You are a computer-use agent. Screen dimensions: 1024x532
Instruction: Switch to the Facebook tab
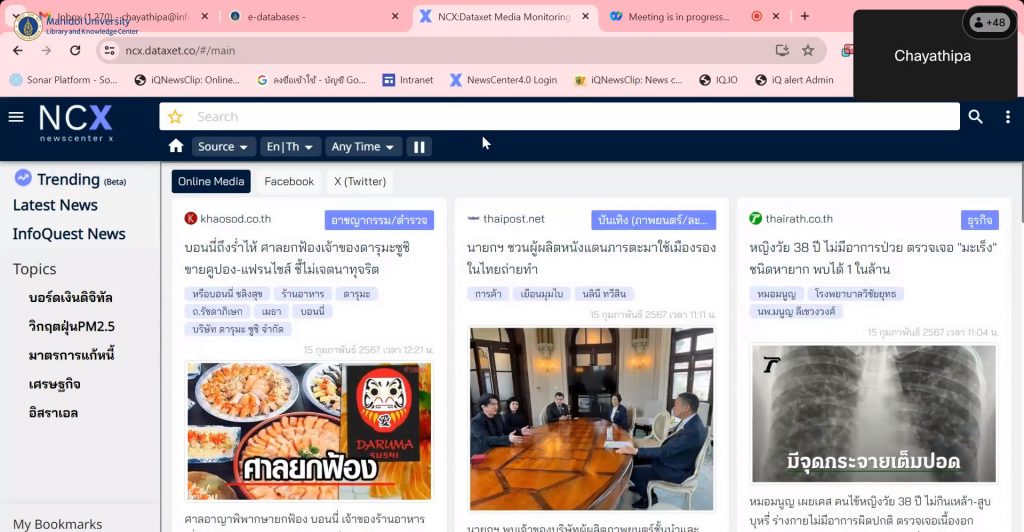[289, 181]
